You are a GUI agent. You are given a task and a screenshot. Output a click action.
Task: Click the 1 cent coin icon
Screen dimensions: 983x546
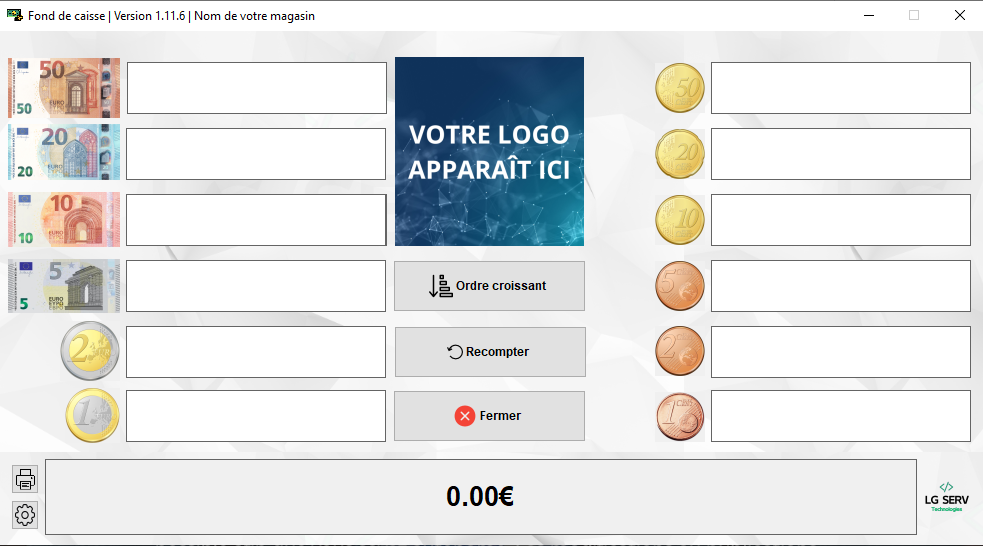pos(680,416)
